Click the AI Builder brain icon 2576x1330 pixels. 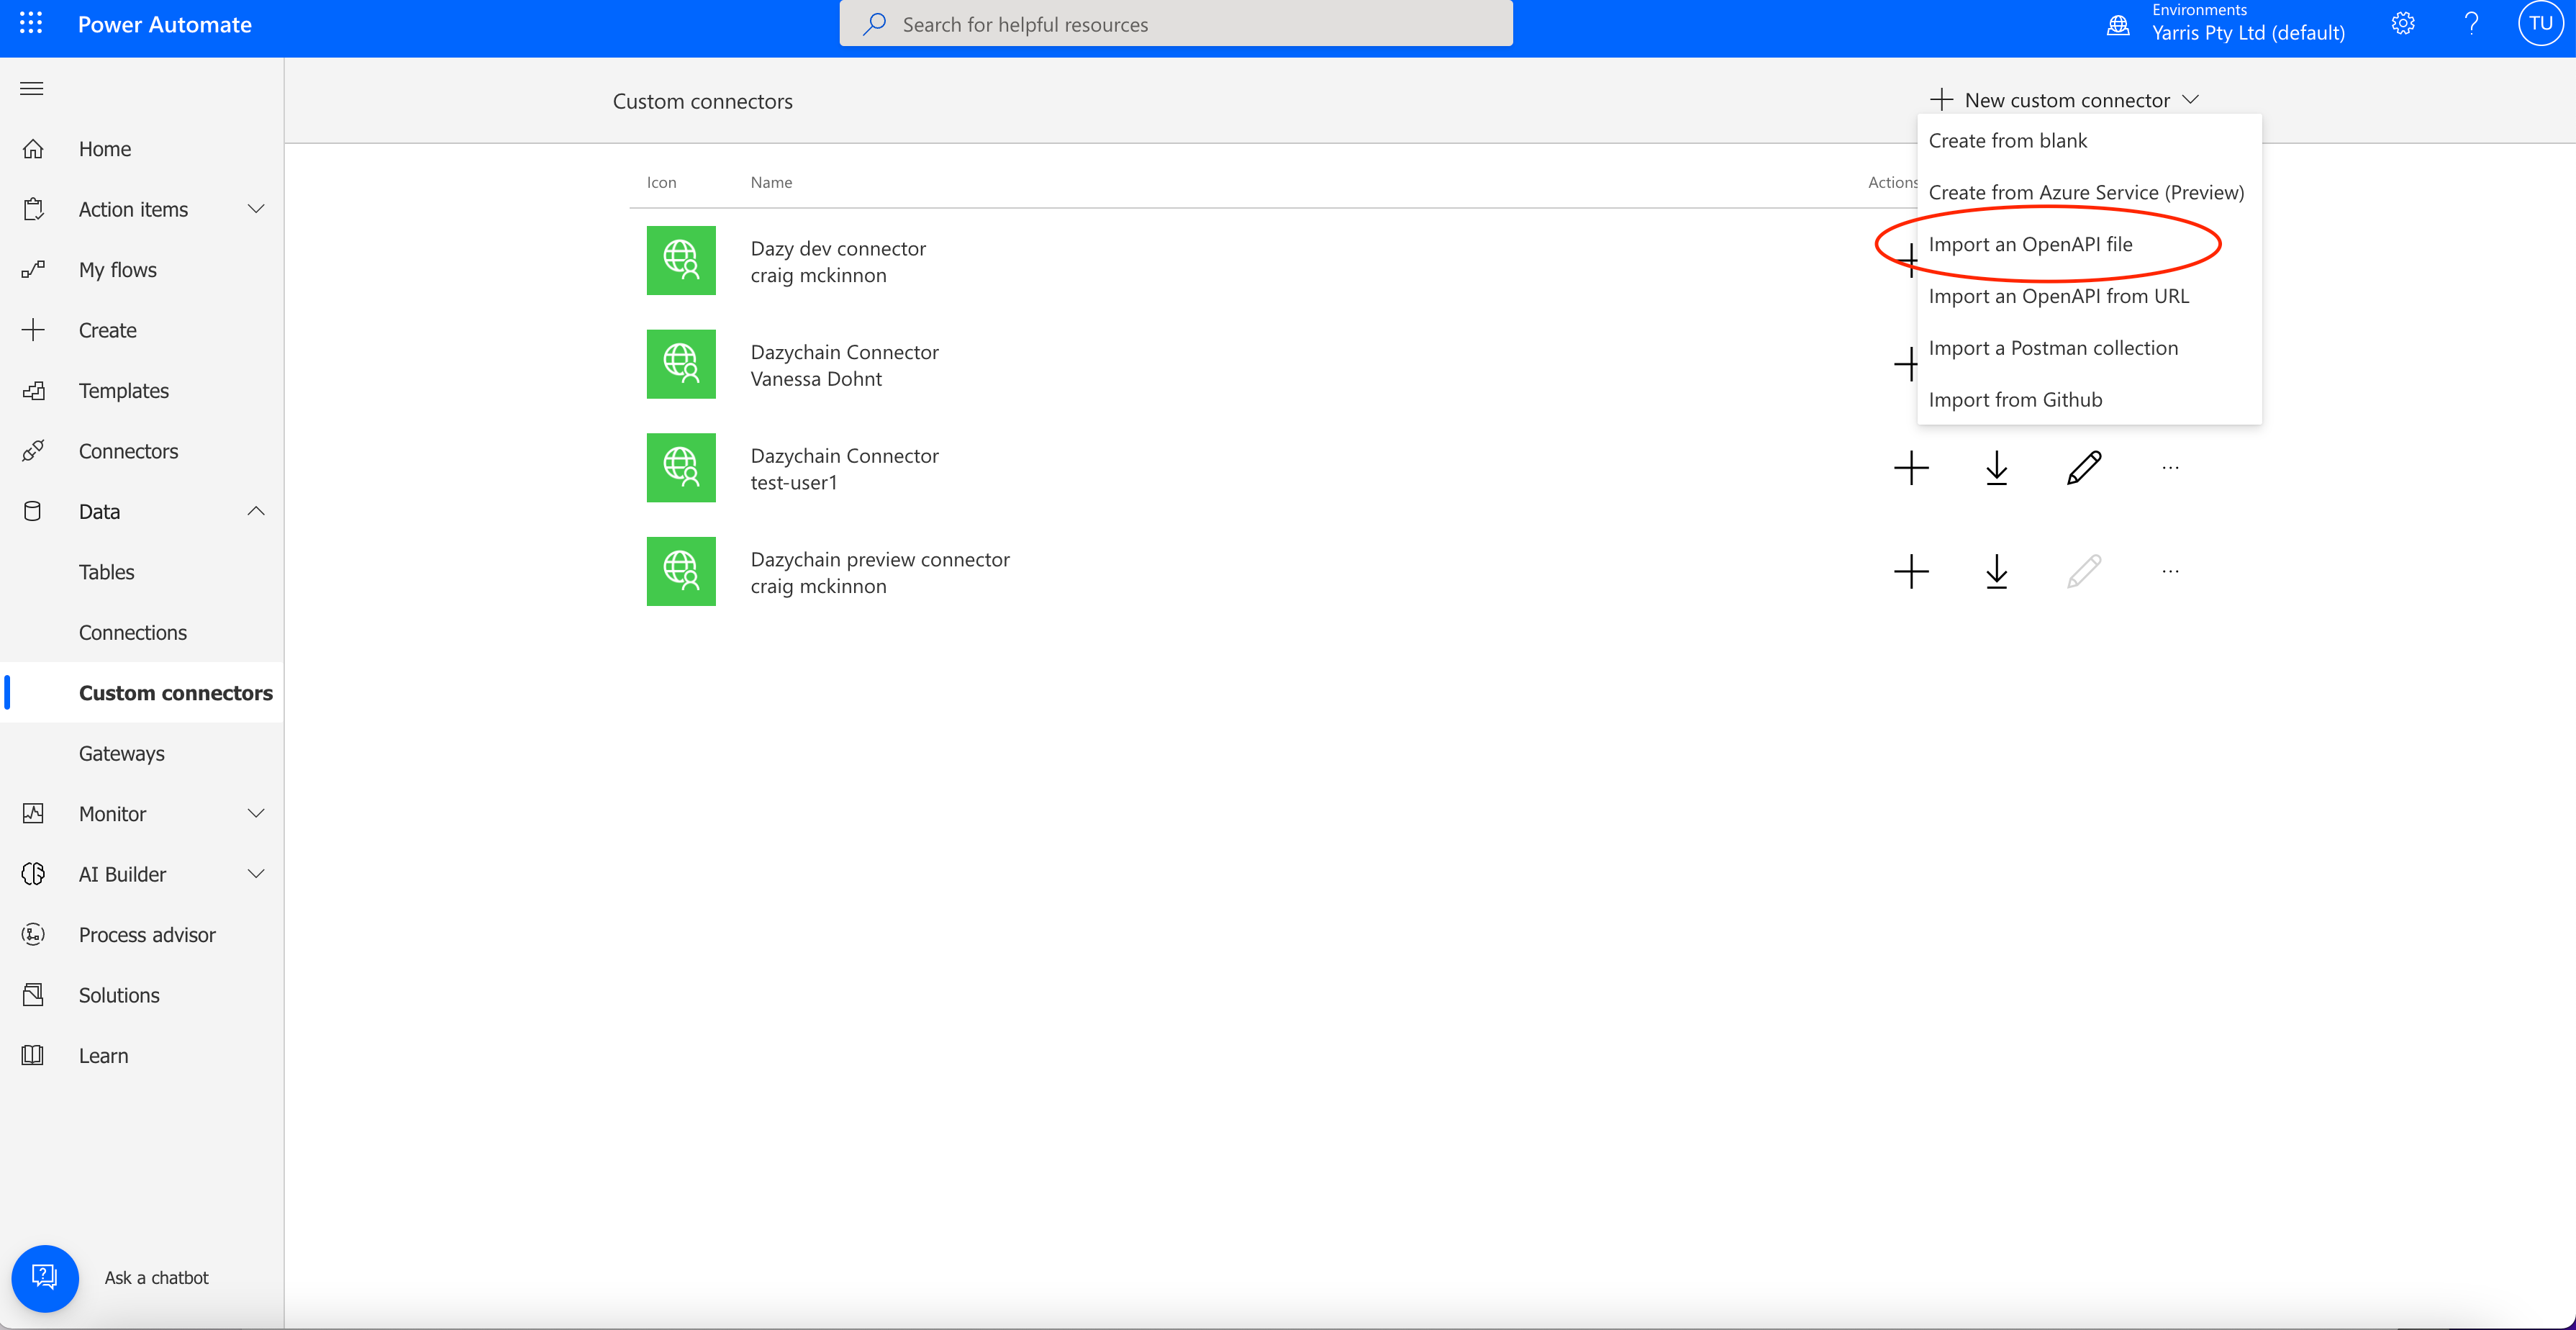point(33,874)
